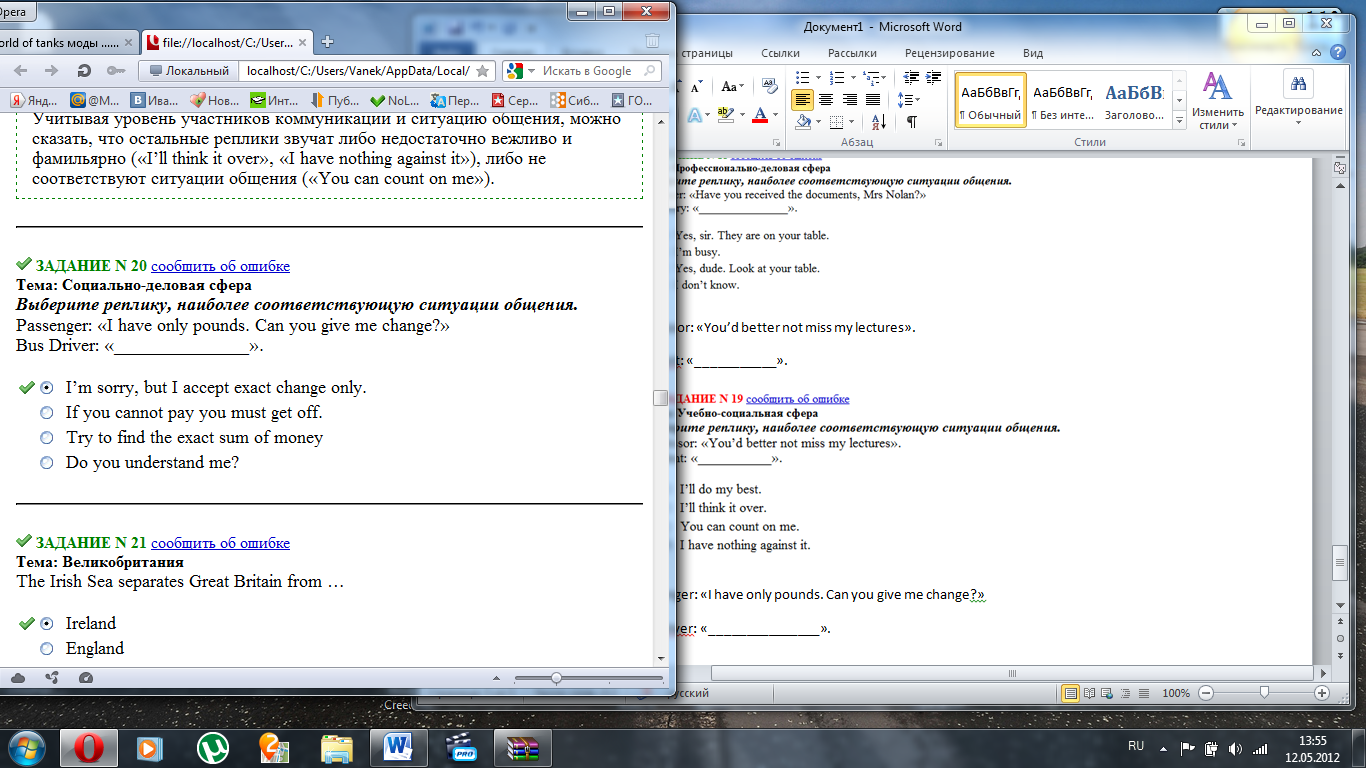The image size is (1366, 768).
Task: Decrease indent in Word
Action: [911, 77]
